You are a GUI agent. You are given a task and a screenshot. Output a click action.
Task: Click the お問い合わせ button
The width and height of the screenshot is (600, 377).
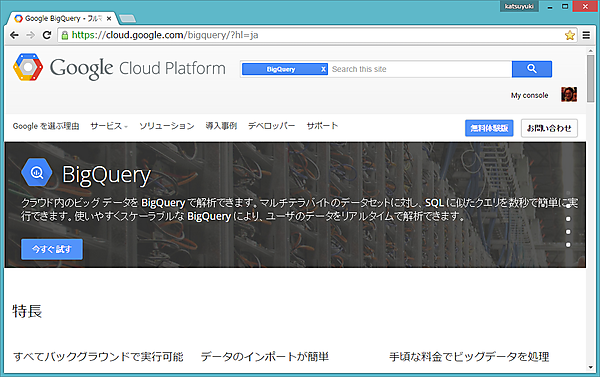pos(549,128)
